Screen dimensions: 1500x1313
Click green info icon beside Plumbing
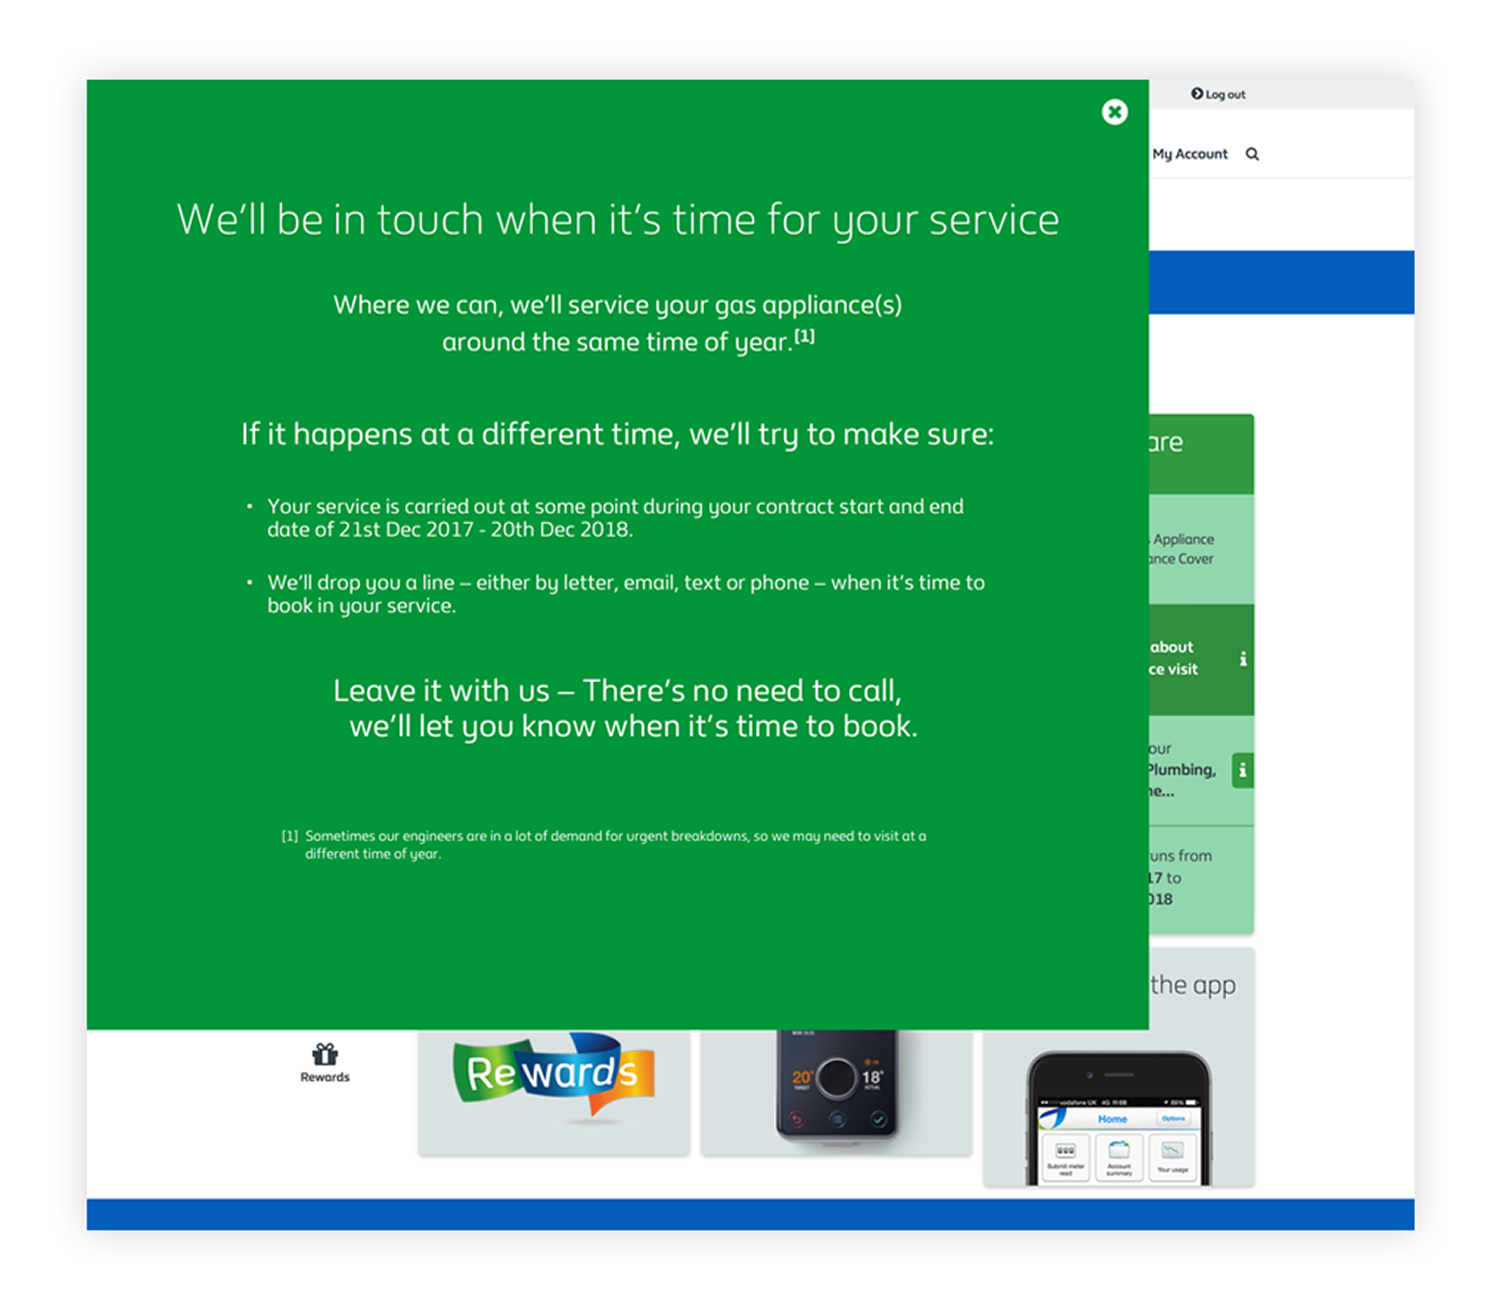pyautogui.click(x=1242, y=770)
